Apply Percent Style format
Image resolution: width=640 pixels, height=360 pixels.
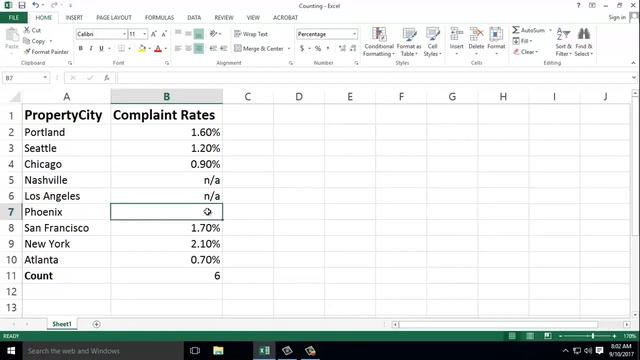[318, 49]
